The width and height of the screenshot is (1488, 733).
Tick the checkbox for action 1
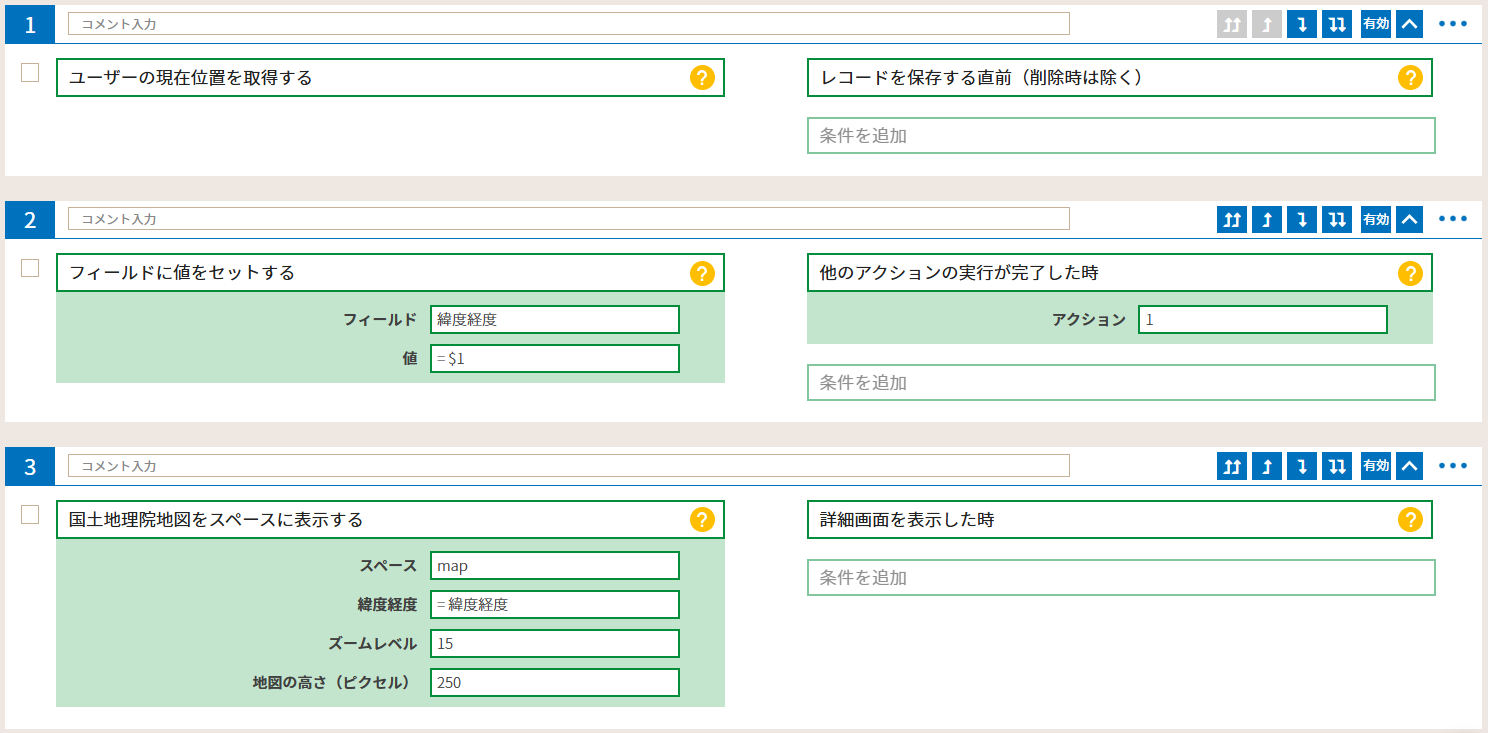30,72
